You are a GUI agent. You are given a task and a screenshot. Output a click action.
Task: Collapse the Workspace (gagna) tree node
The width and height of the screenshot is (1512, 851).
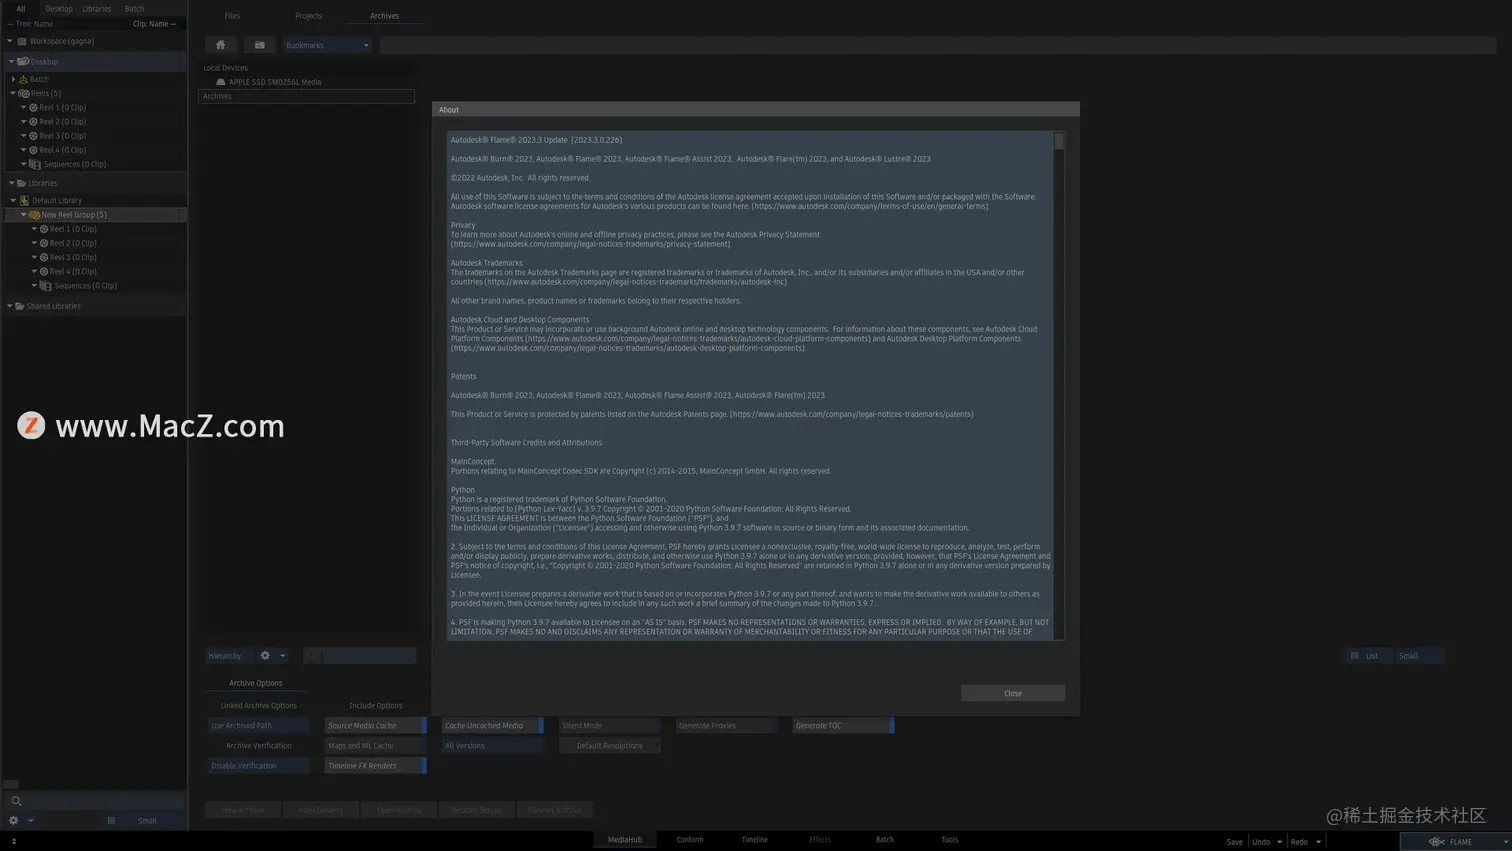pyautogui.click(x=10, y=41)
